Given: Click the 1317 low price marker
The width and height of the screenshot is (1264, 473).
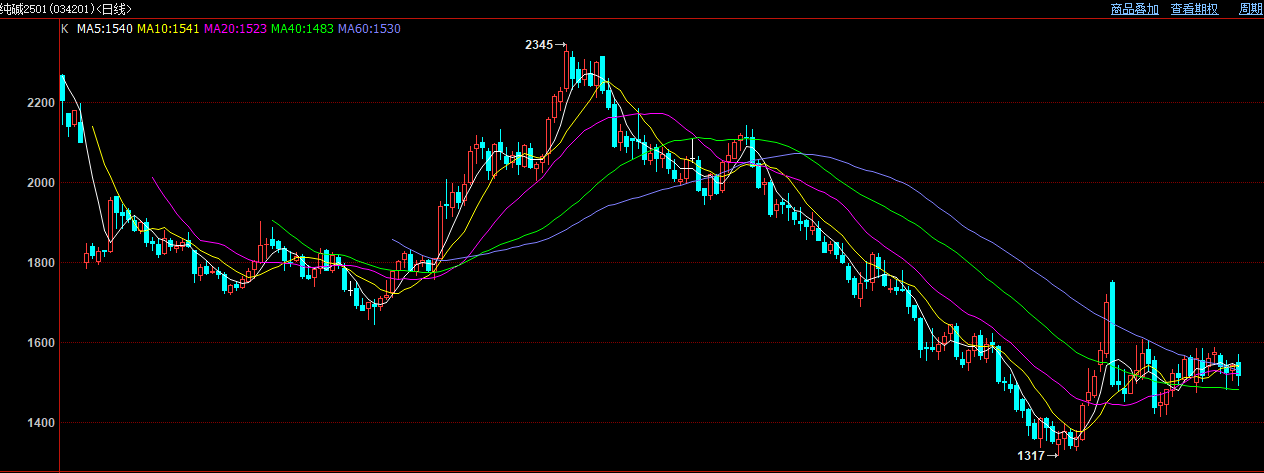Looking at the screenshot, I should click(x=1031, y=456).
